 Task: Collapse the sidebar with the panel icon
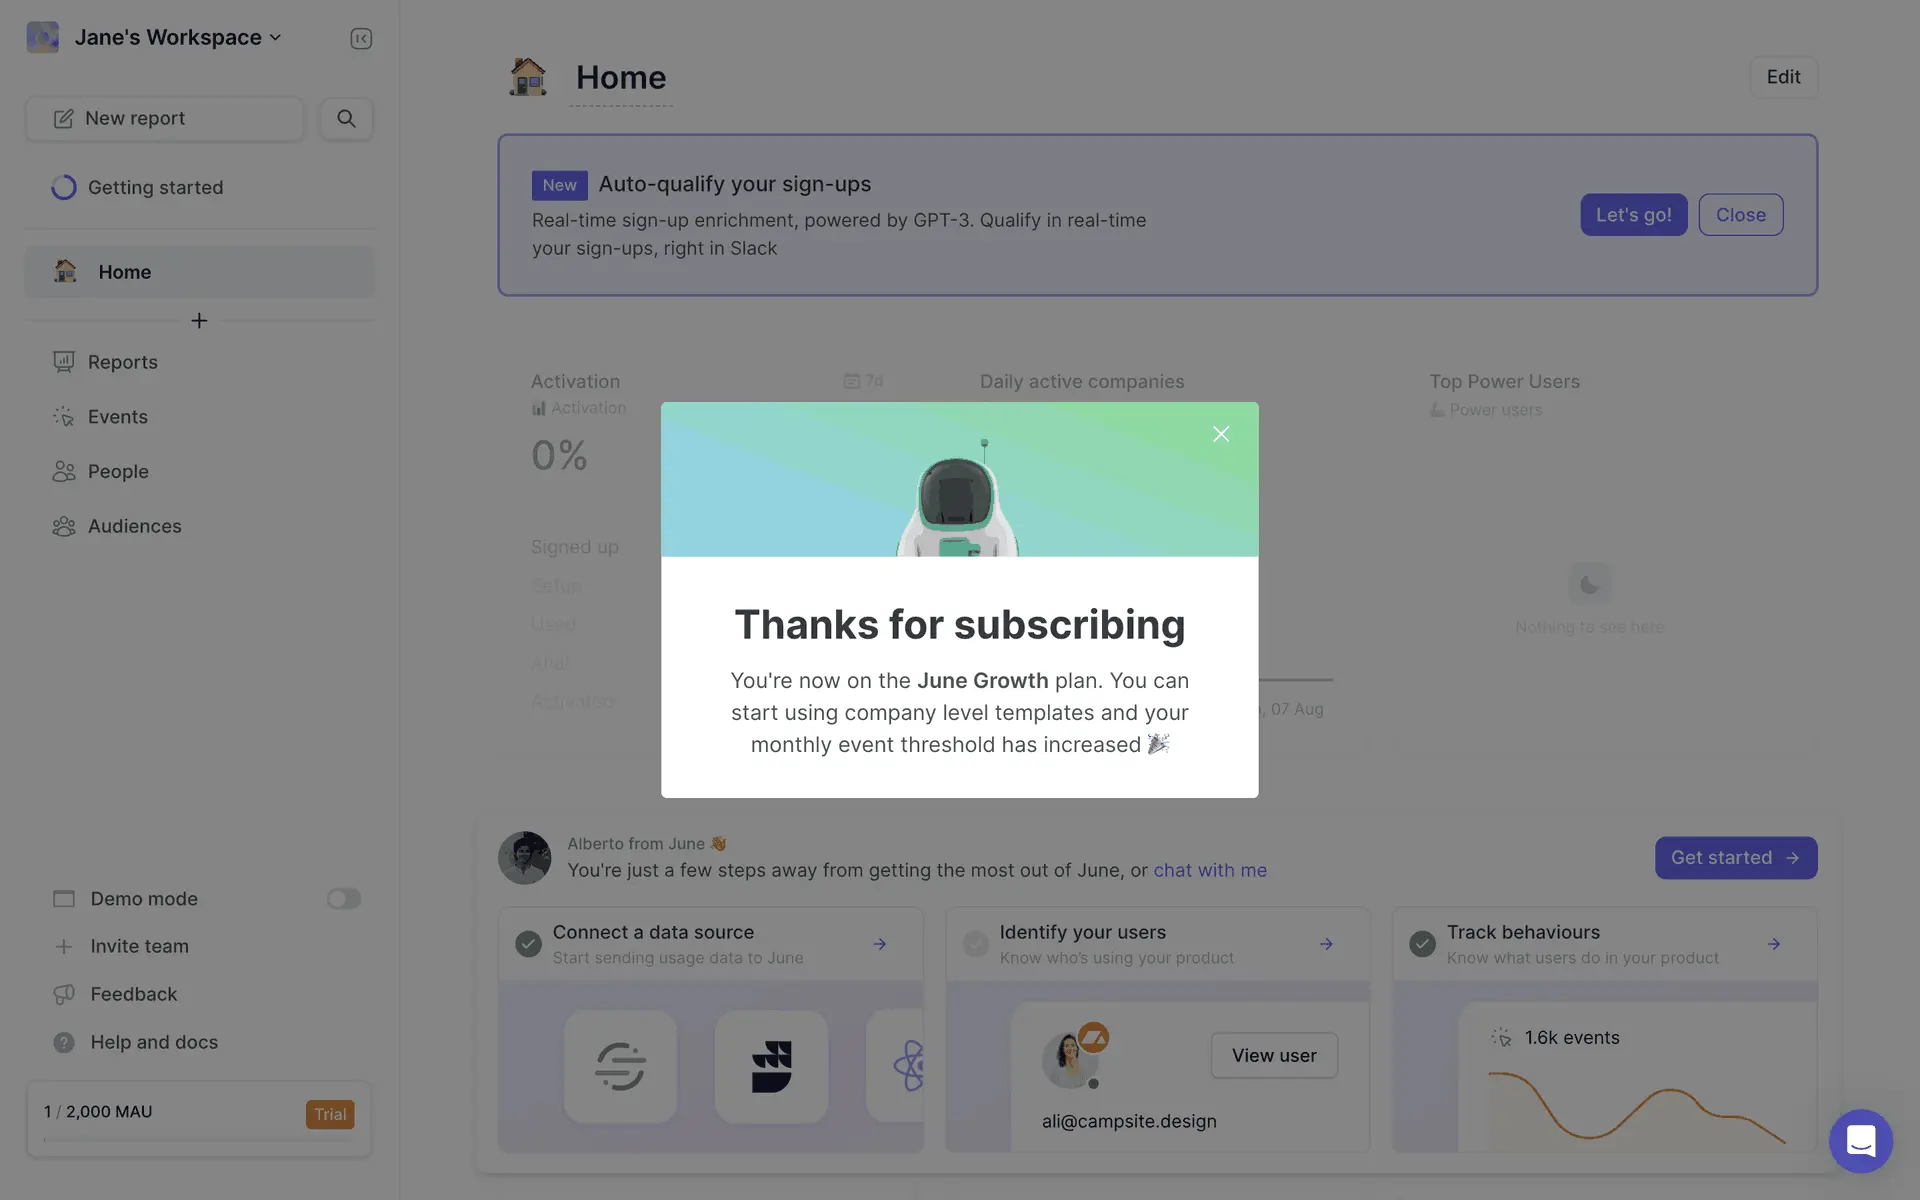pos(361,38)
